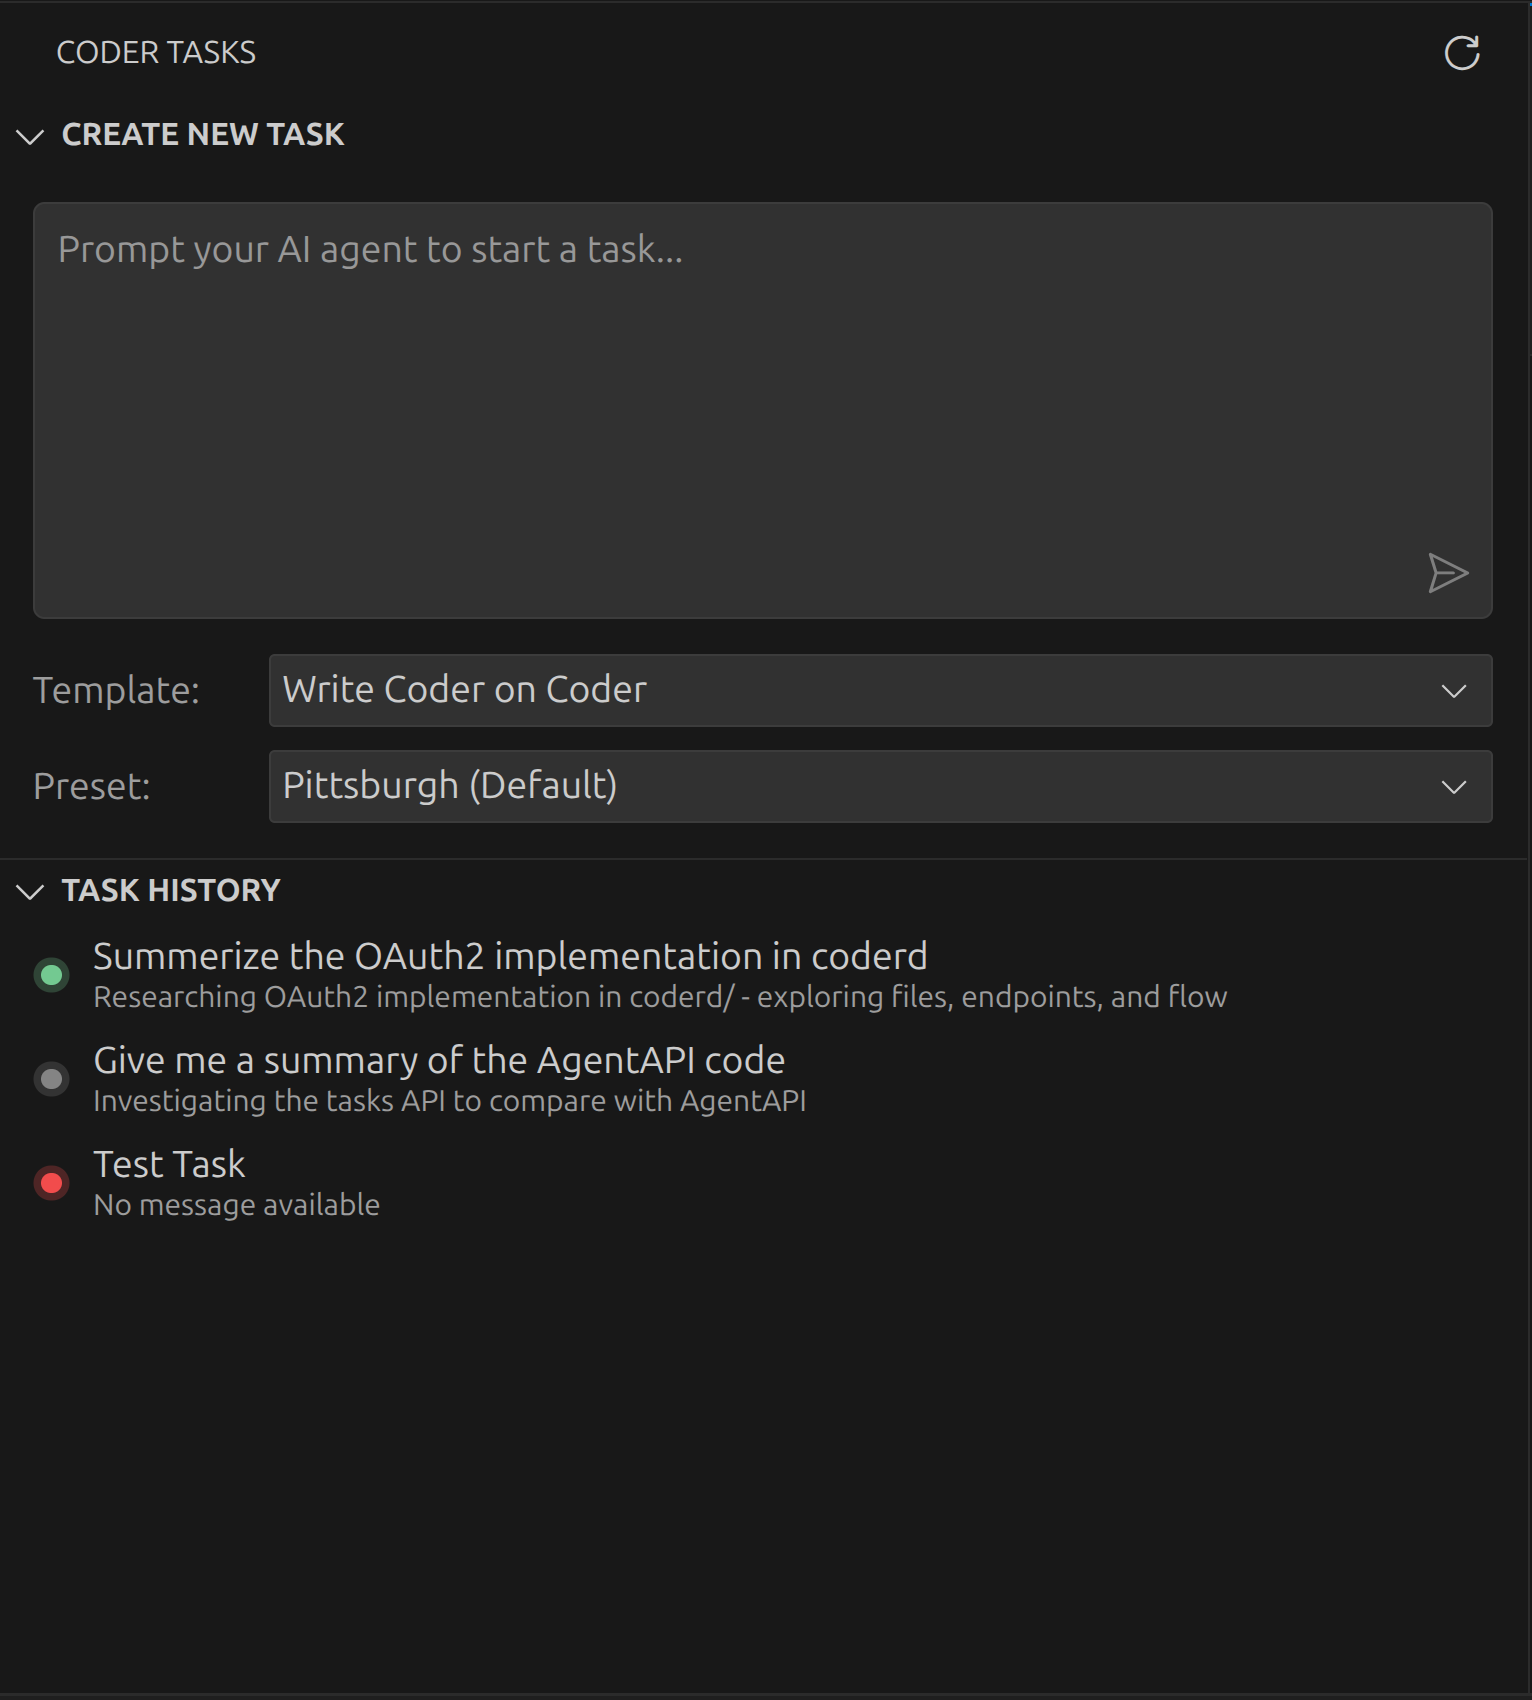1532x1700 pixels.
Task: Click the send arrow to submit the prompt
Action: point(1447,572)
